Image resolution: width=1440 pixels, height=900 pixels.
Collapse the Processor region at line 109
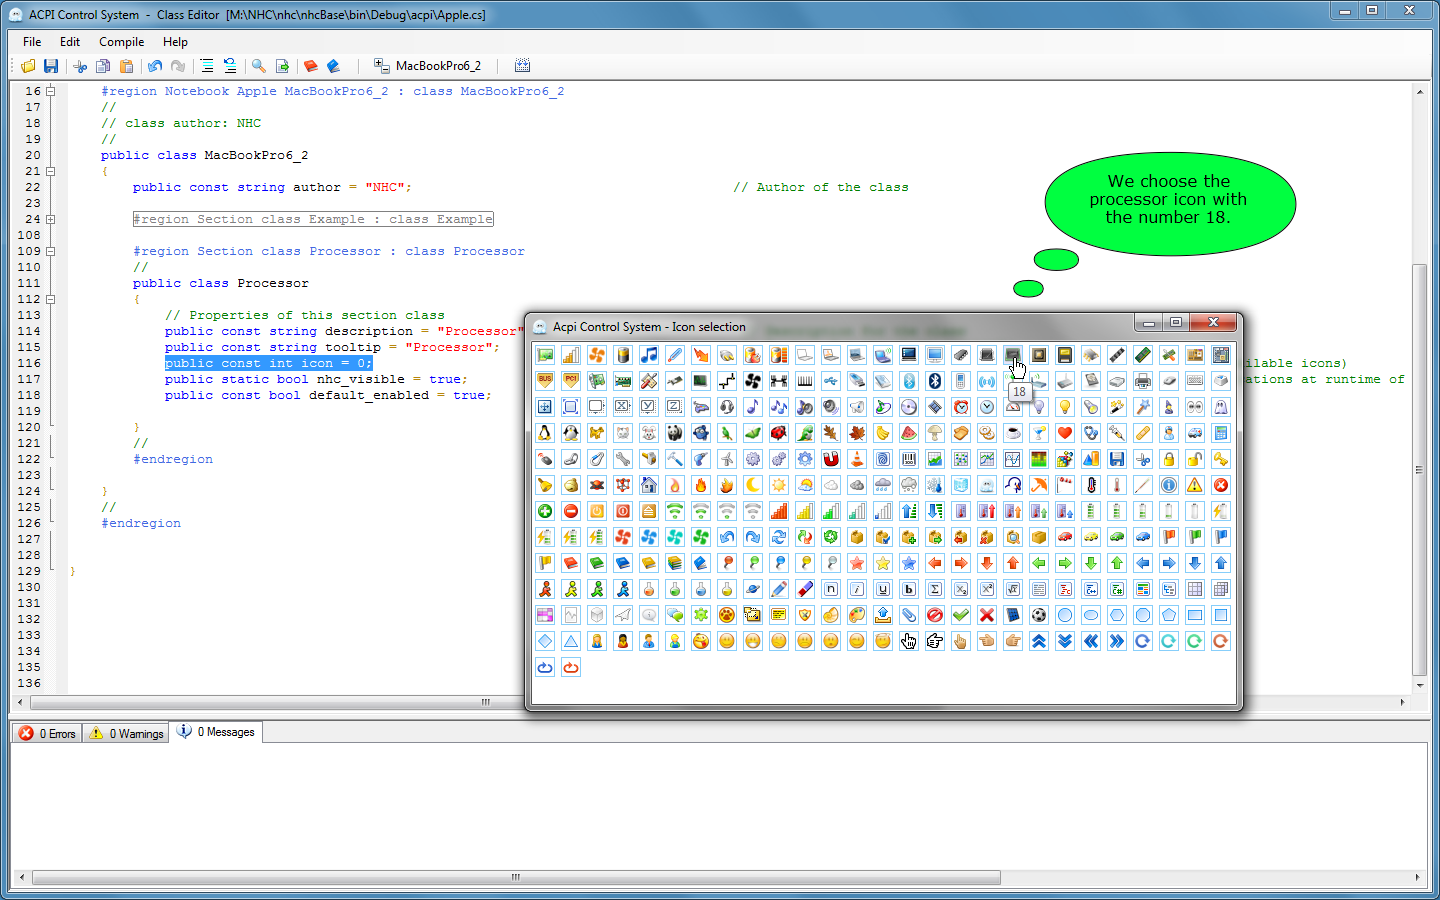(50, 251)
